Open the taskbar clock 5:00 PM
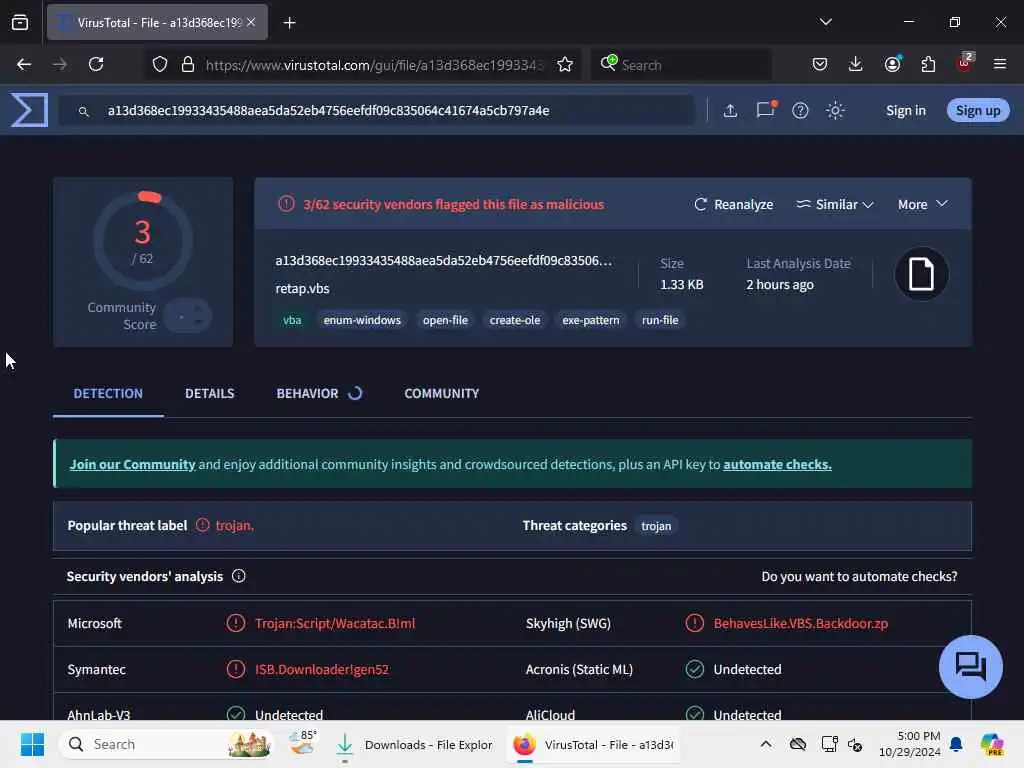The image size is (1024, 768). [x=910, y=744]
